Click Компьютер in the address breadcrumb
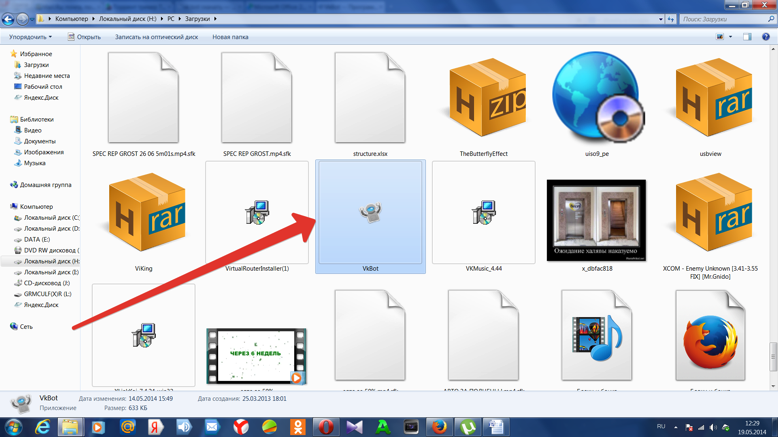This screenshot has height=437, width=778. (71, 19)
